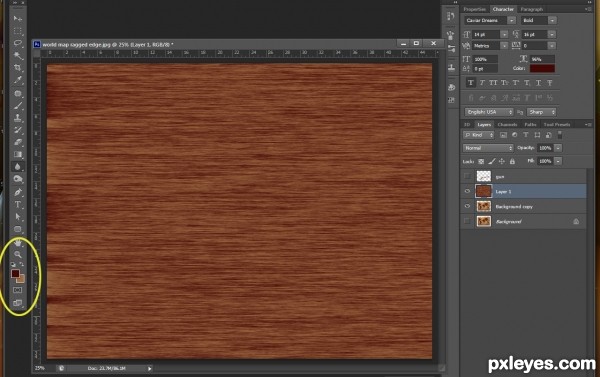This screenshot has height=377, width=600.
Task: Show the hidden Background layer
Action: tap(467, 221)
